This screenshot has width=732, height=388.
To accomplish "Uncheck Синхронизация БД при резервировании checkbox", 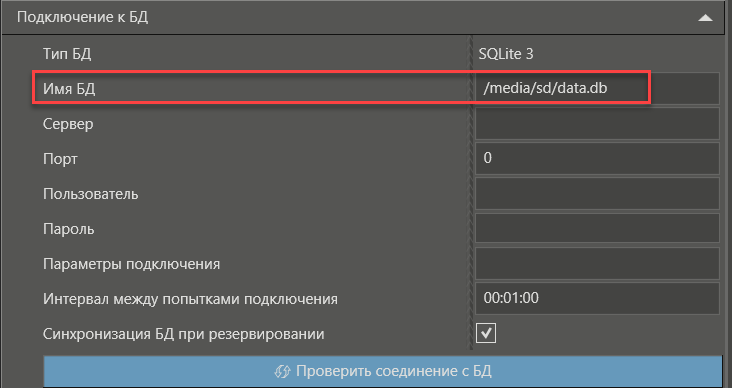I will coord(486,333).
